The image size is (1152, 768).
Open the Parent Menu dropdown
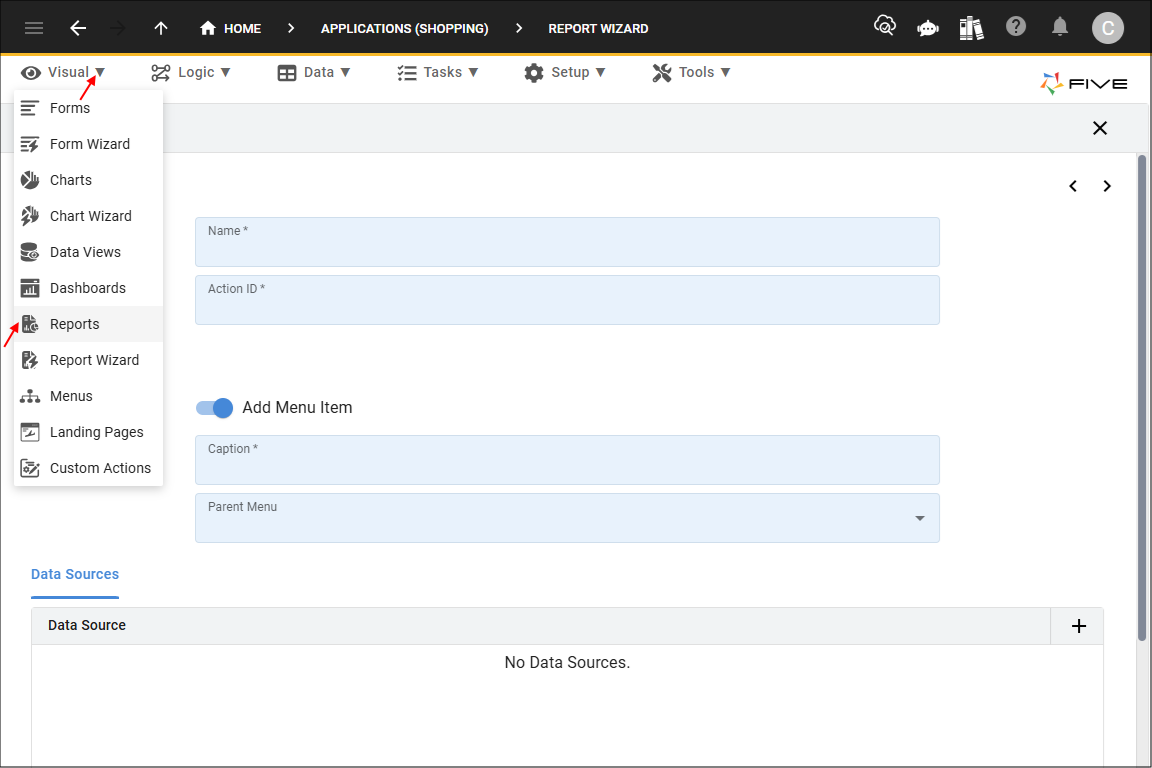(x=567, y=518)
